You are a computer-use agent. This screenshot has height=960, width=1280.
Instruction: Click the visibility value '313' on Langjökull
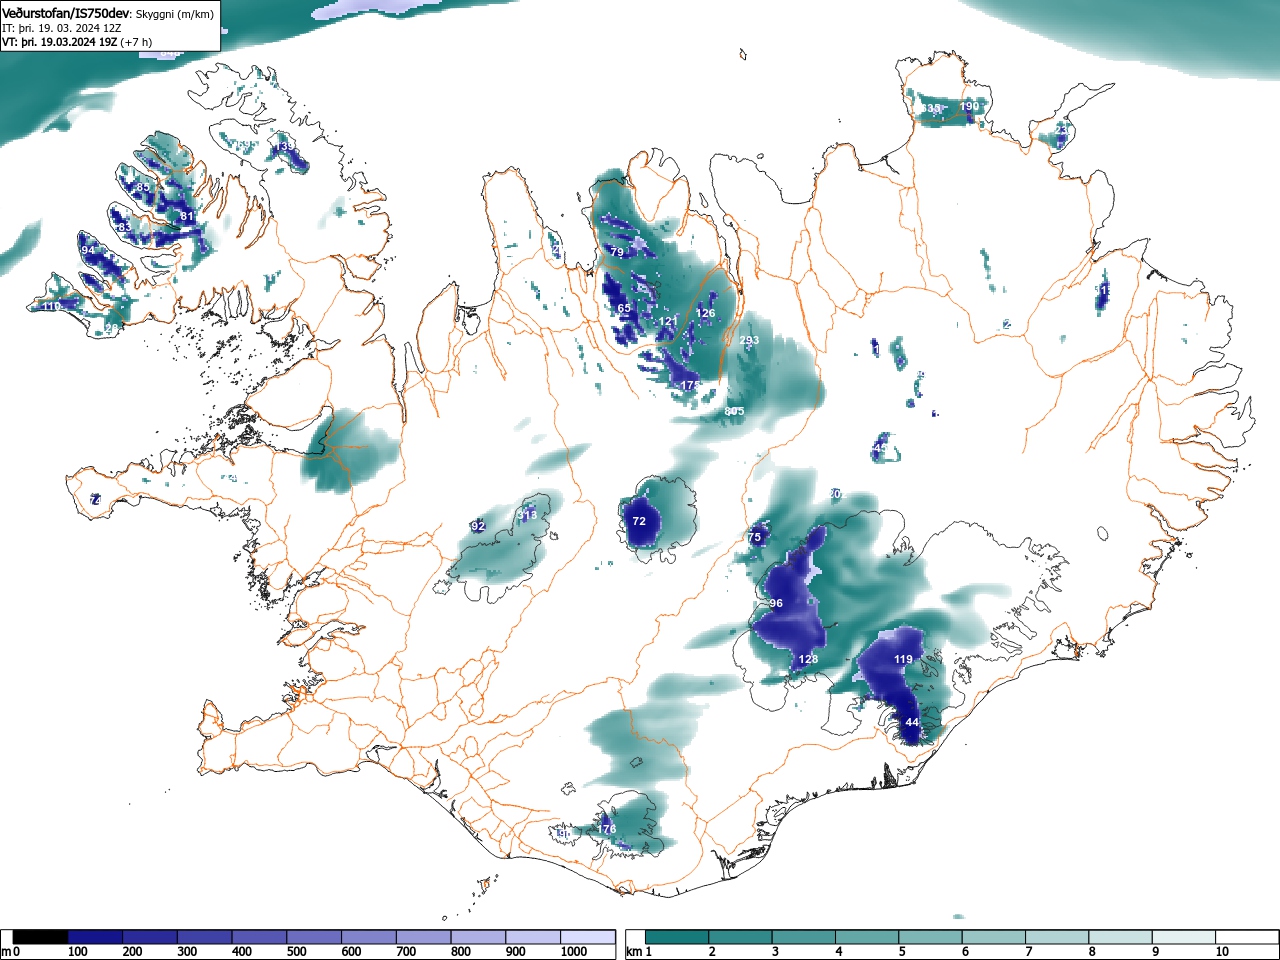527,515
